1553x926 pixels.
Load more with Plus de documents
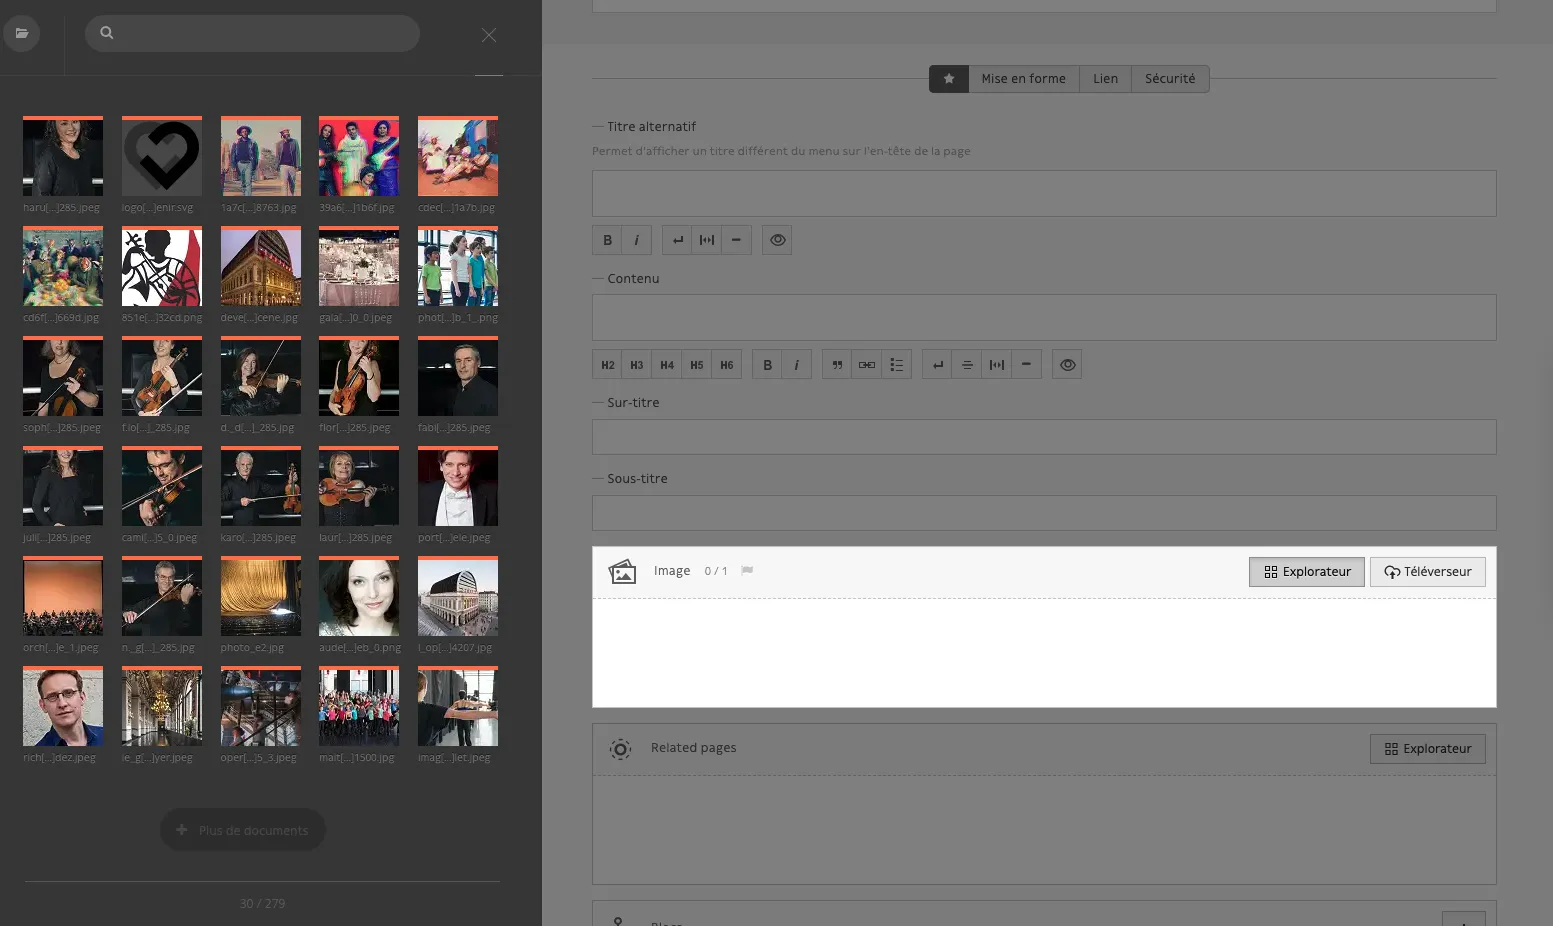point(243,830)
